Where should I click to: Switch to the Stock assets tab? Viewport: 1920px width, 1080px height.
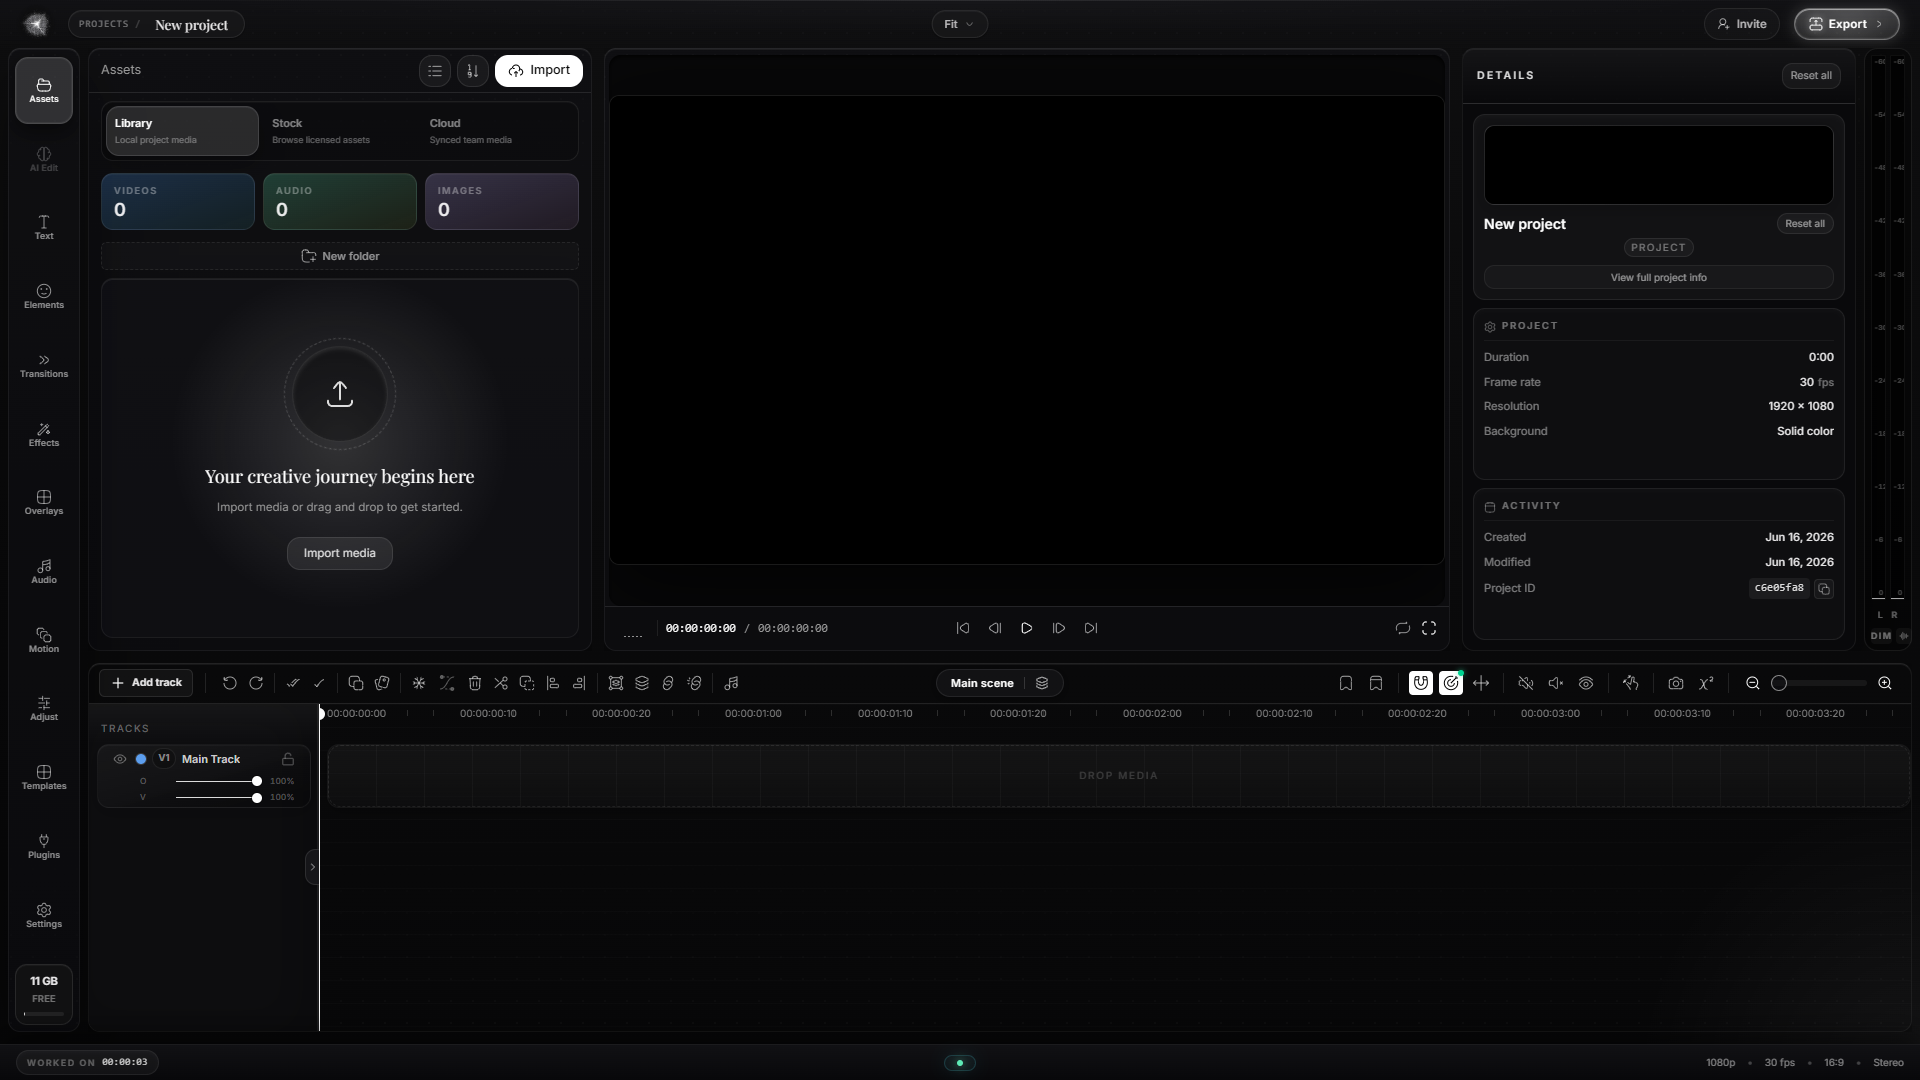339,131
